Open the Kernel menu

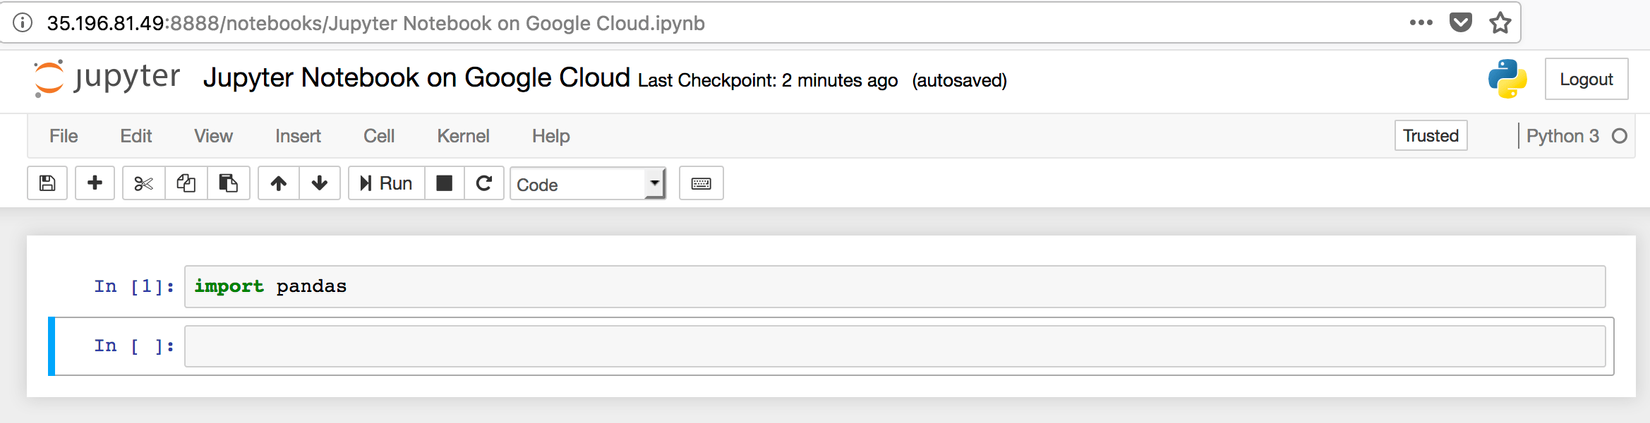click(463, 136)
